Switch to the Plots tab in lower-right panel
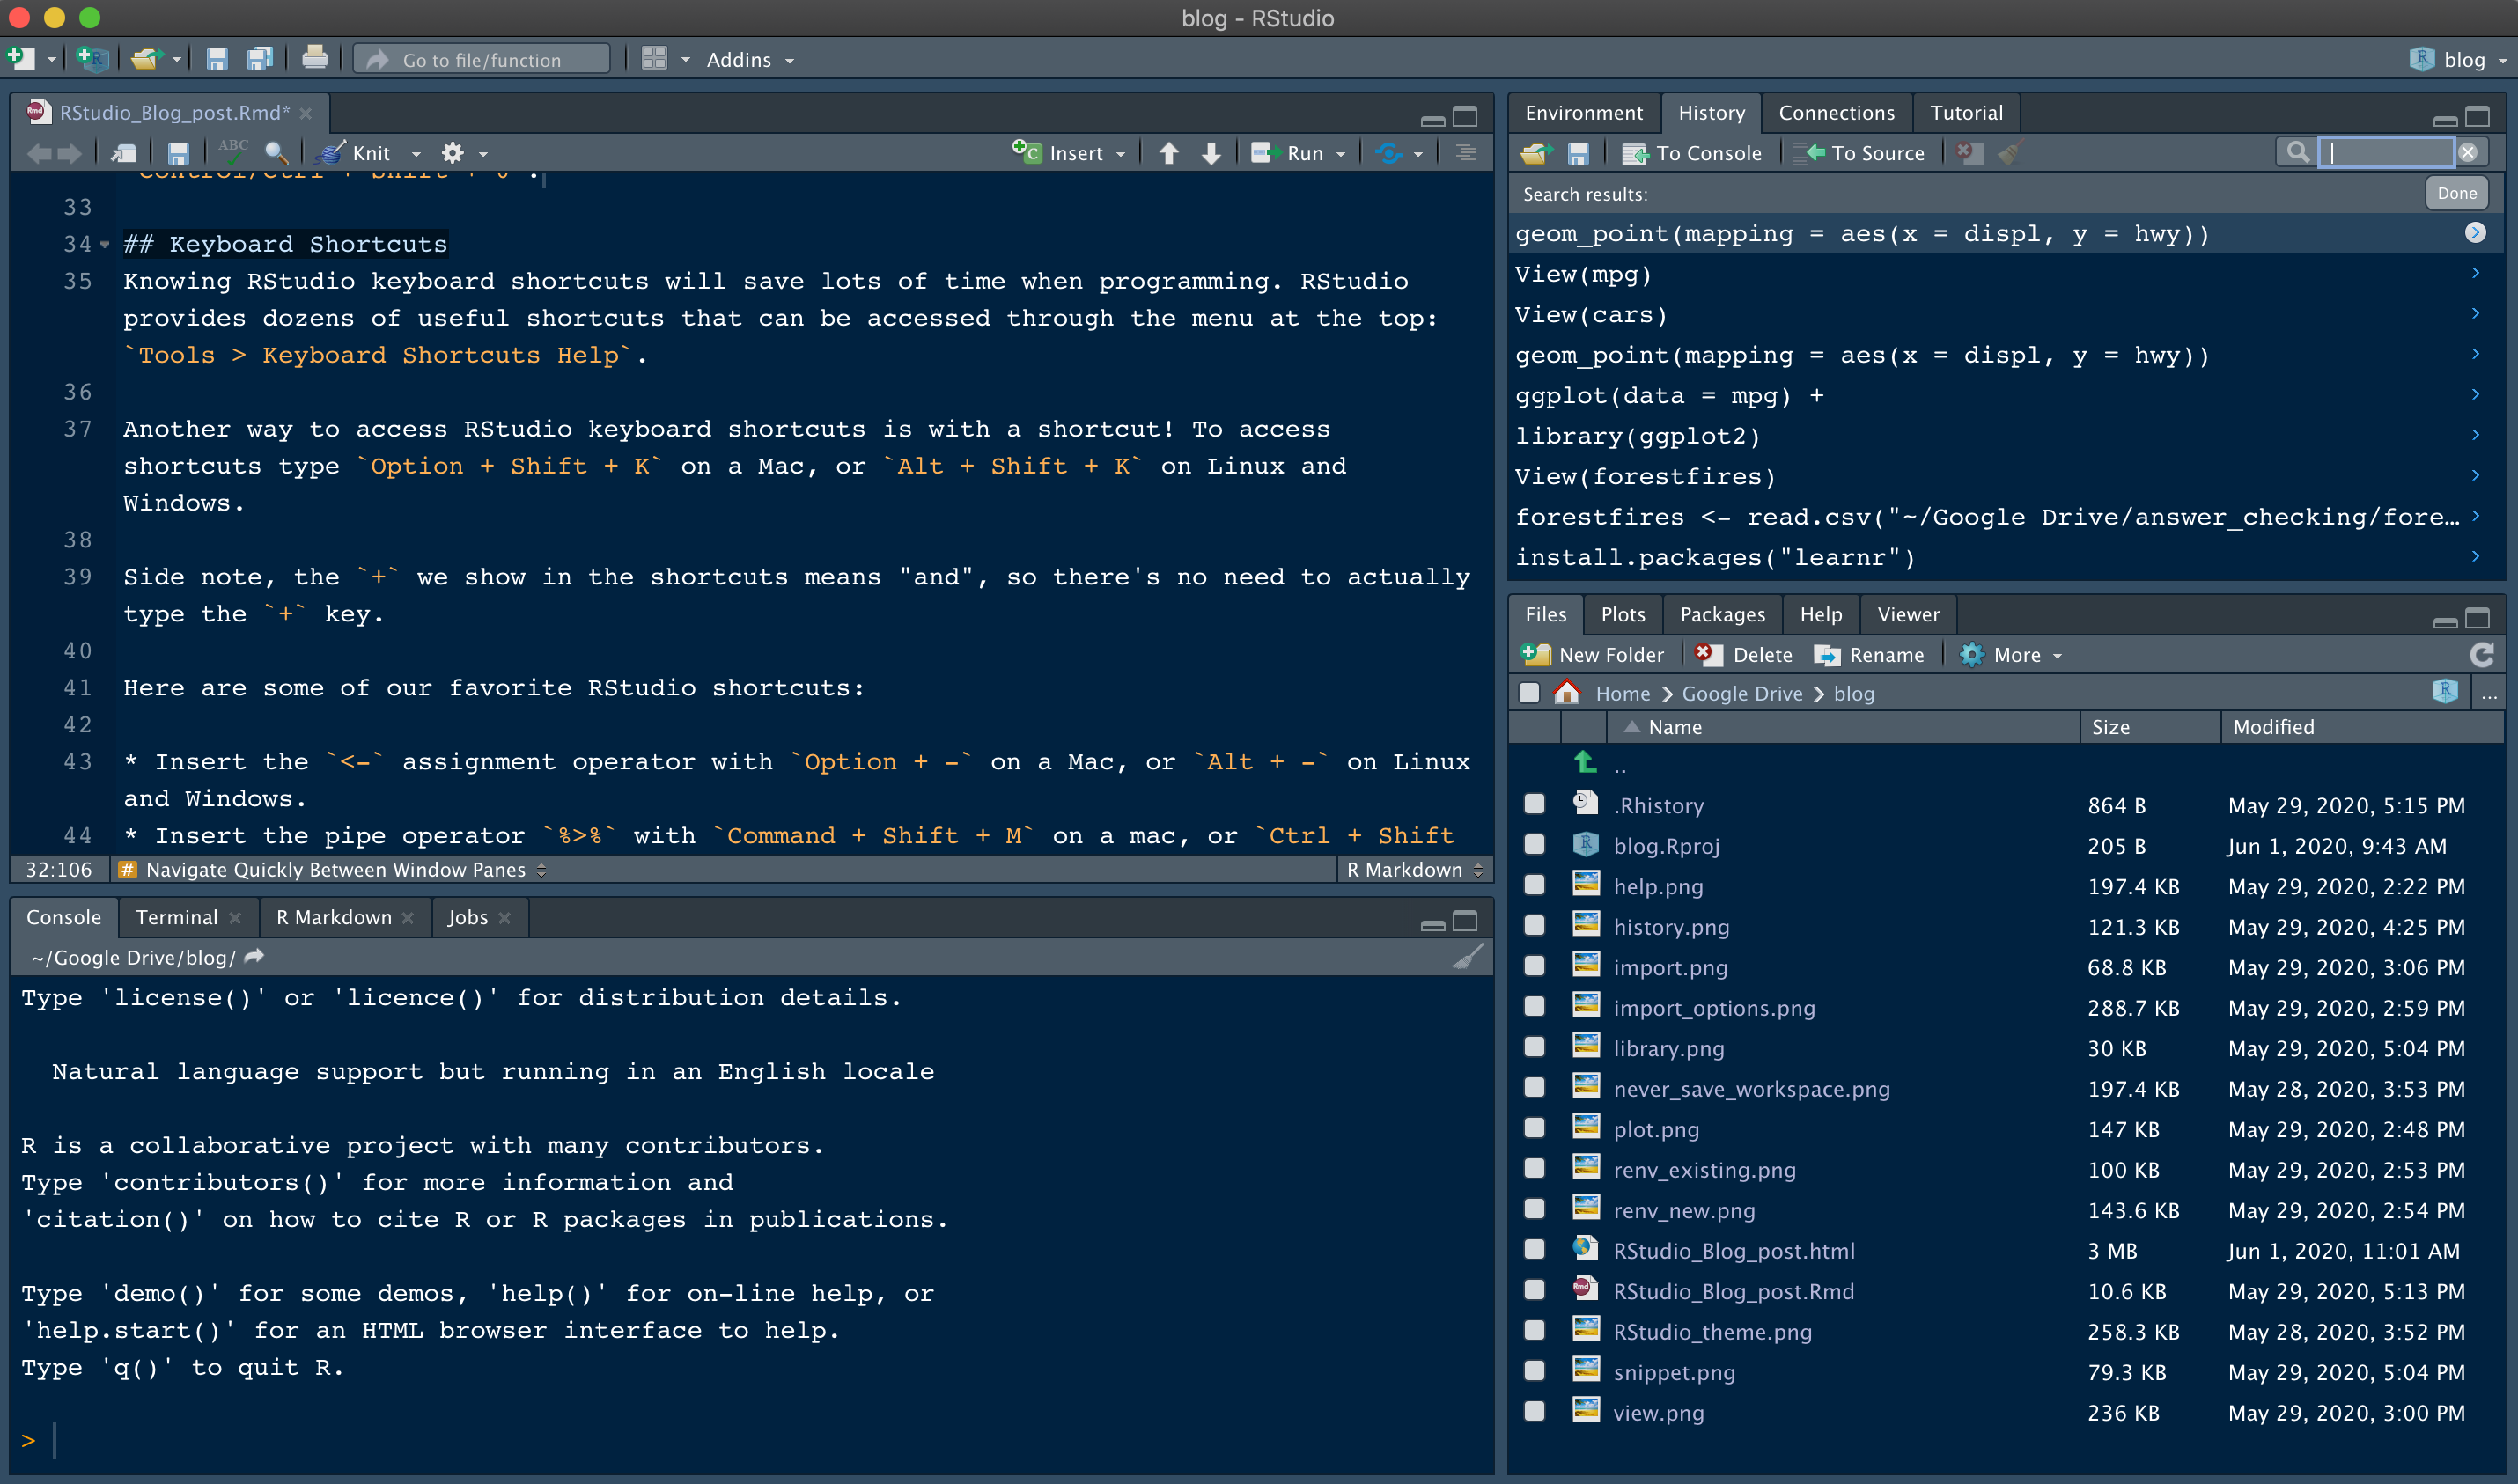The width and height of the screenshot is (2518, 1484). tap(1622, 613)
